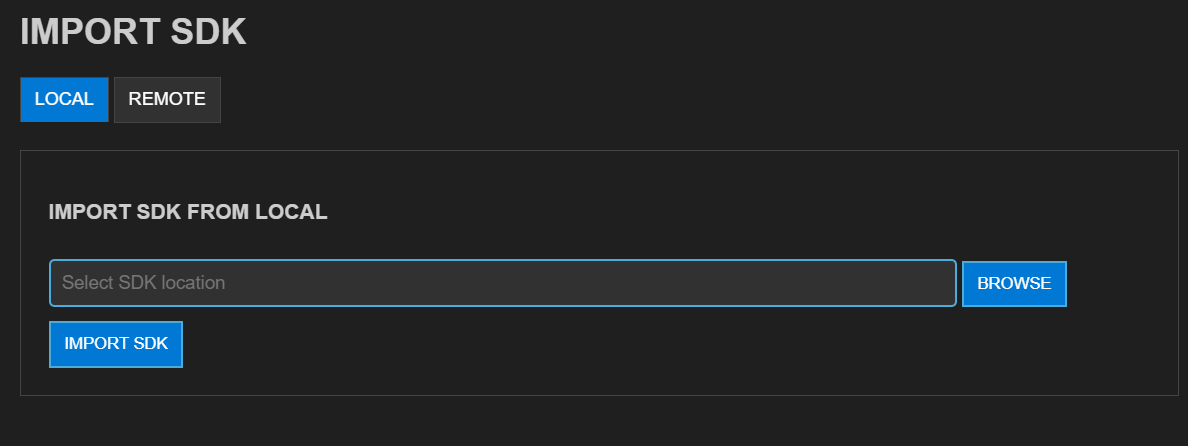
Task: Place cursor in the SDK path input
Action: pos(502,283)
